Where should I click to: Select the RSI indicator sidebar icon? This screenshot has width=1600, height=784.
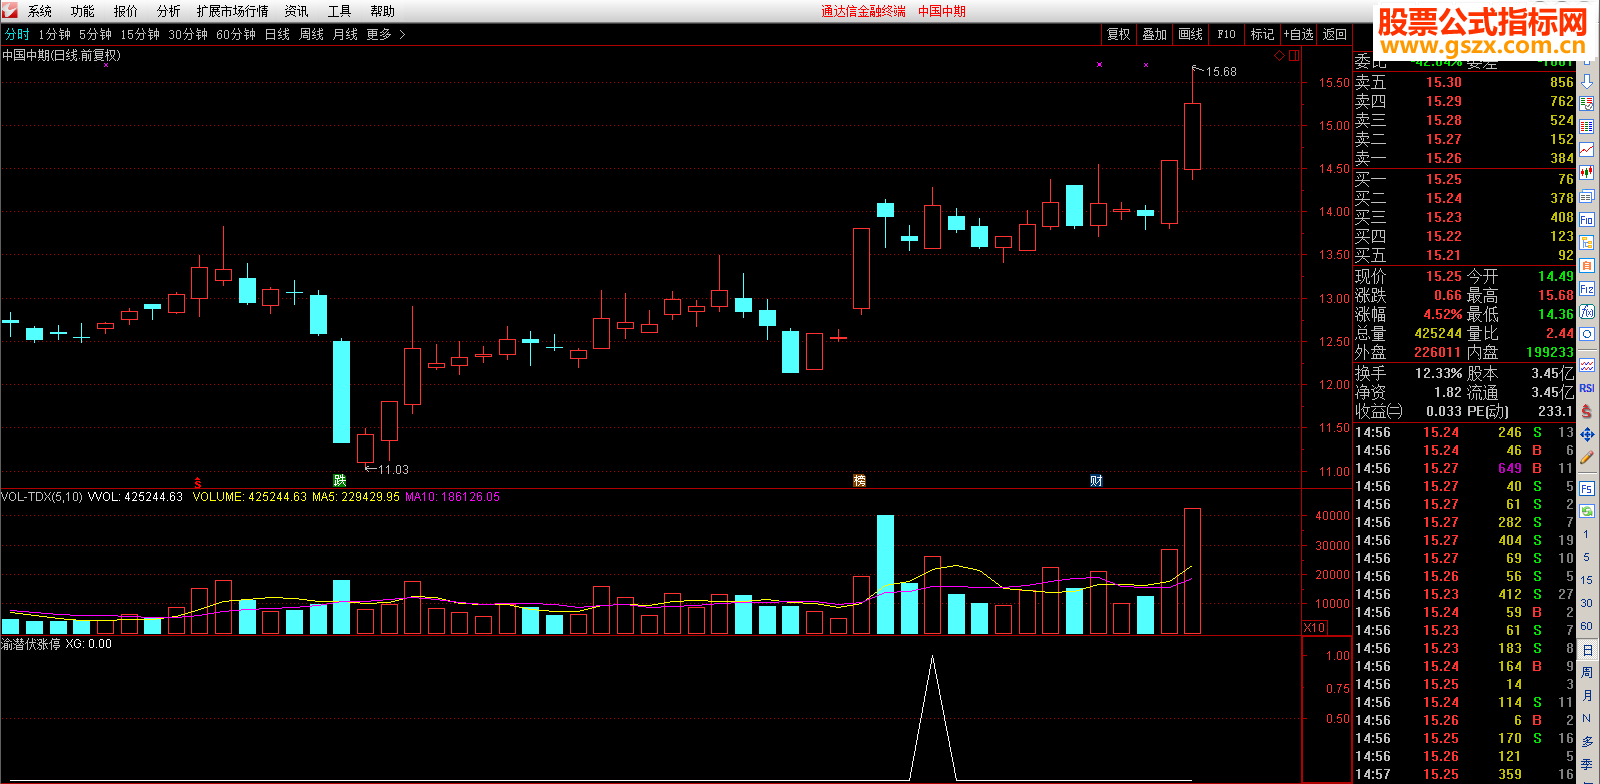[1587, 388]
